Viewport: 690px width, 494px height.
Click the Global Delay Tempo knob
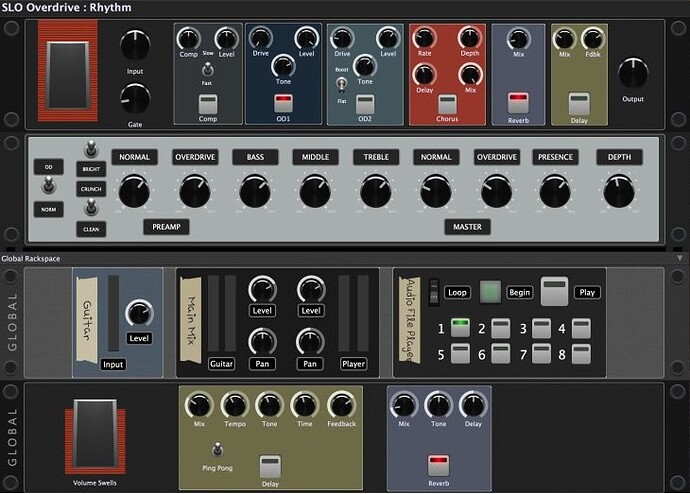pos(235,405)
